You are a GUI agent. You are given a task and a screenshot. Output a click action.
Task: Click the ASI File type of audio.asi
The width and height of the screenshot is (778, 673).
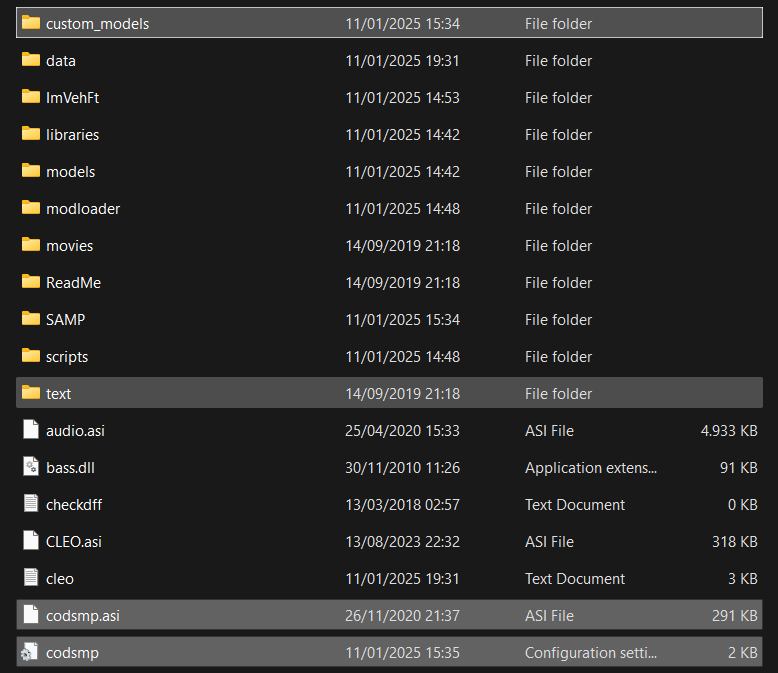point(549,431)
